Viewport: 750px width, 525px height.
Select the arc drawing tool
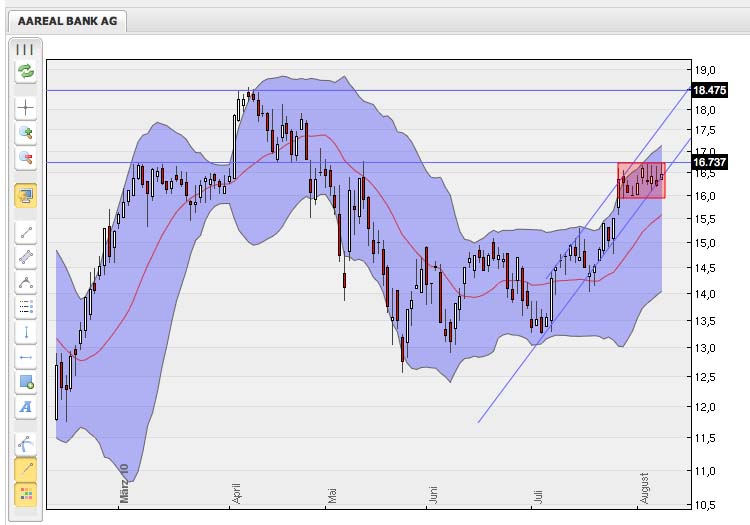click(x=26, y=444)
